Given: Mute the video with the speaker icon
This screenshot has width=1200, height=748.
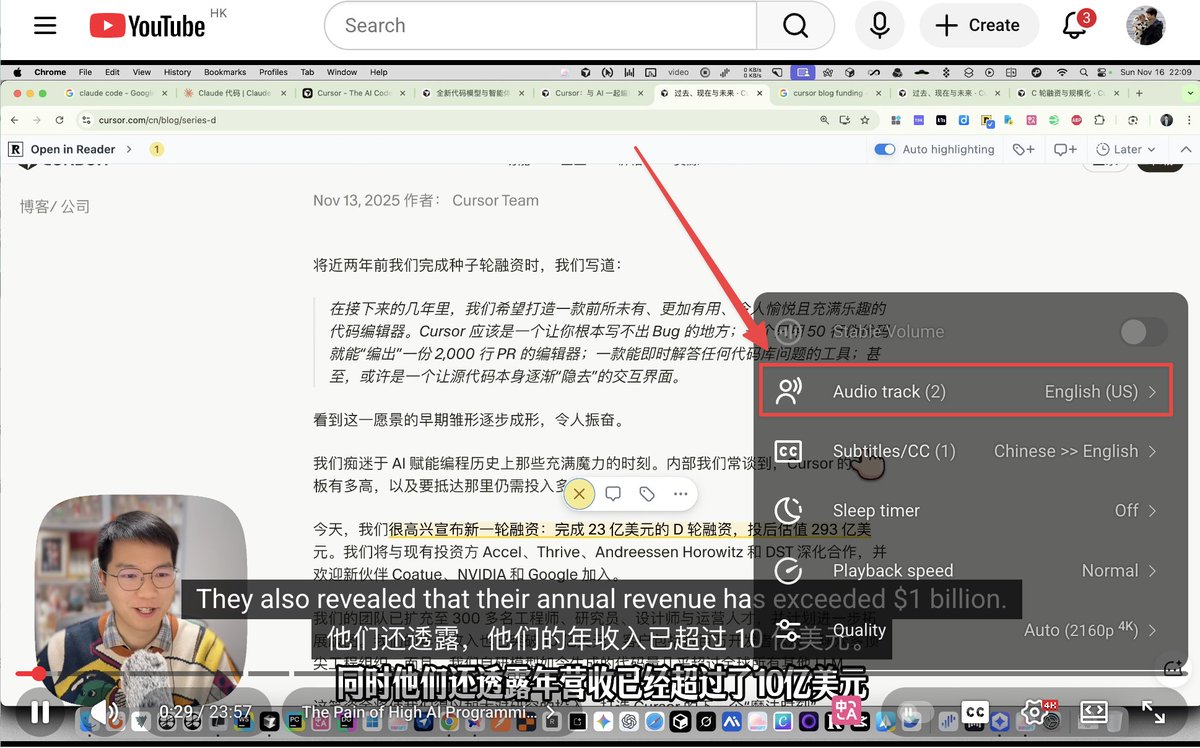Looking at the screenshot, I should pos(104,713).
